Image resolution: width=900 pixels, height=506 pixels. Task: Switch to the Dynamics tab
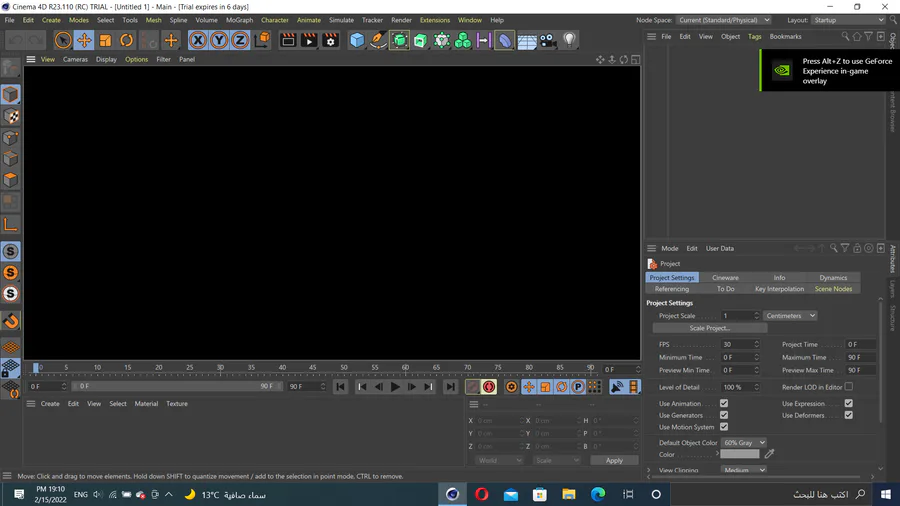click(x=833, y=278)
